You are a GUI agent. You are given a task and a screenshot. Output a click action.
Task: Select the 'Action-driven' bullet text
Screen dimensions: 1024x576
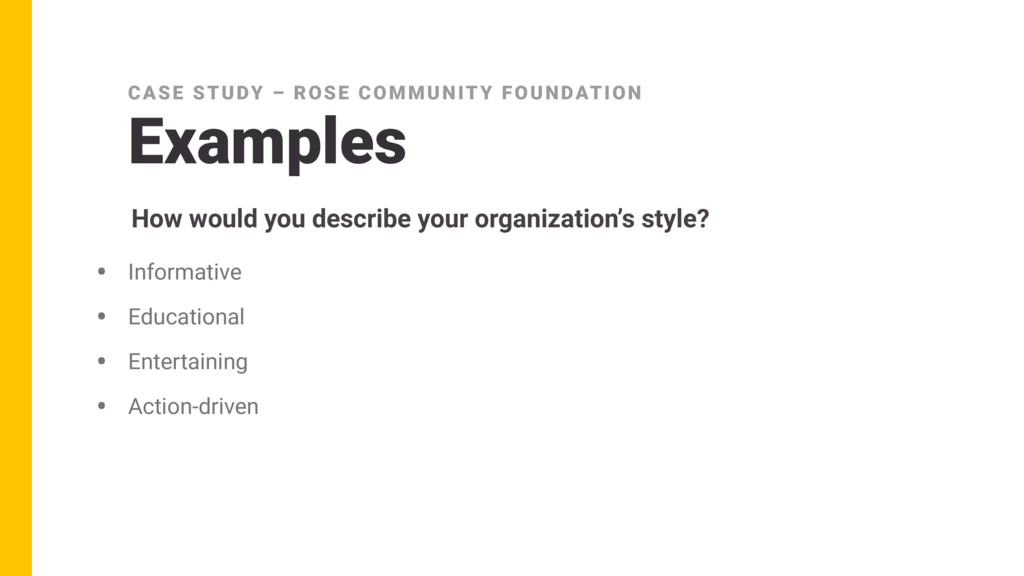[x=193, y=406]
